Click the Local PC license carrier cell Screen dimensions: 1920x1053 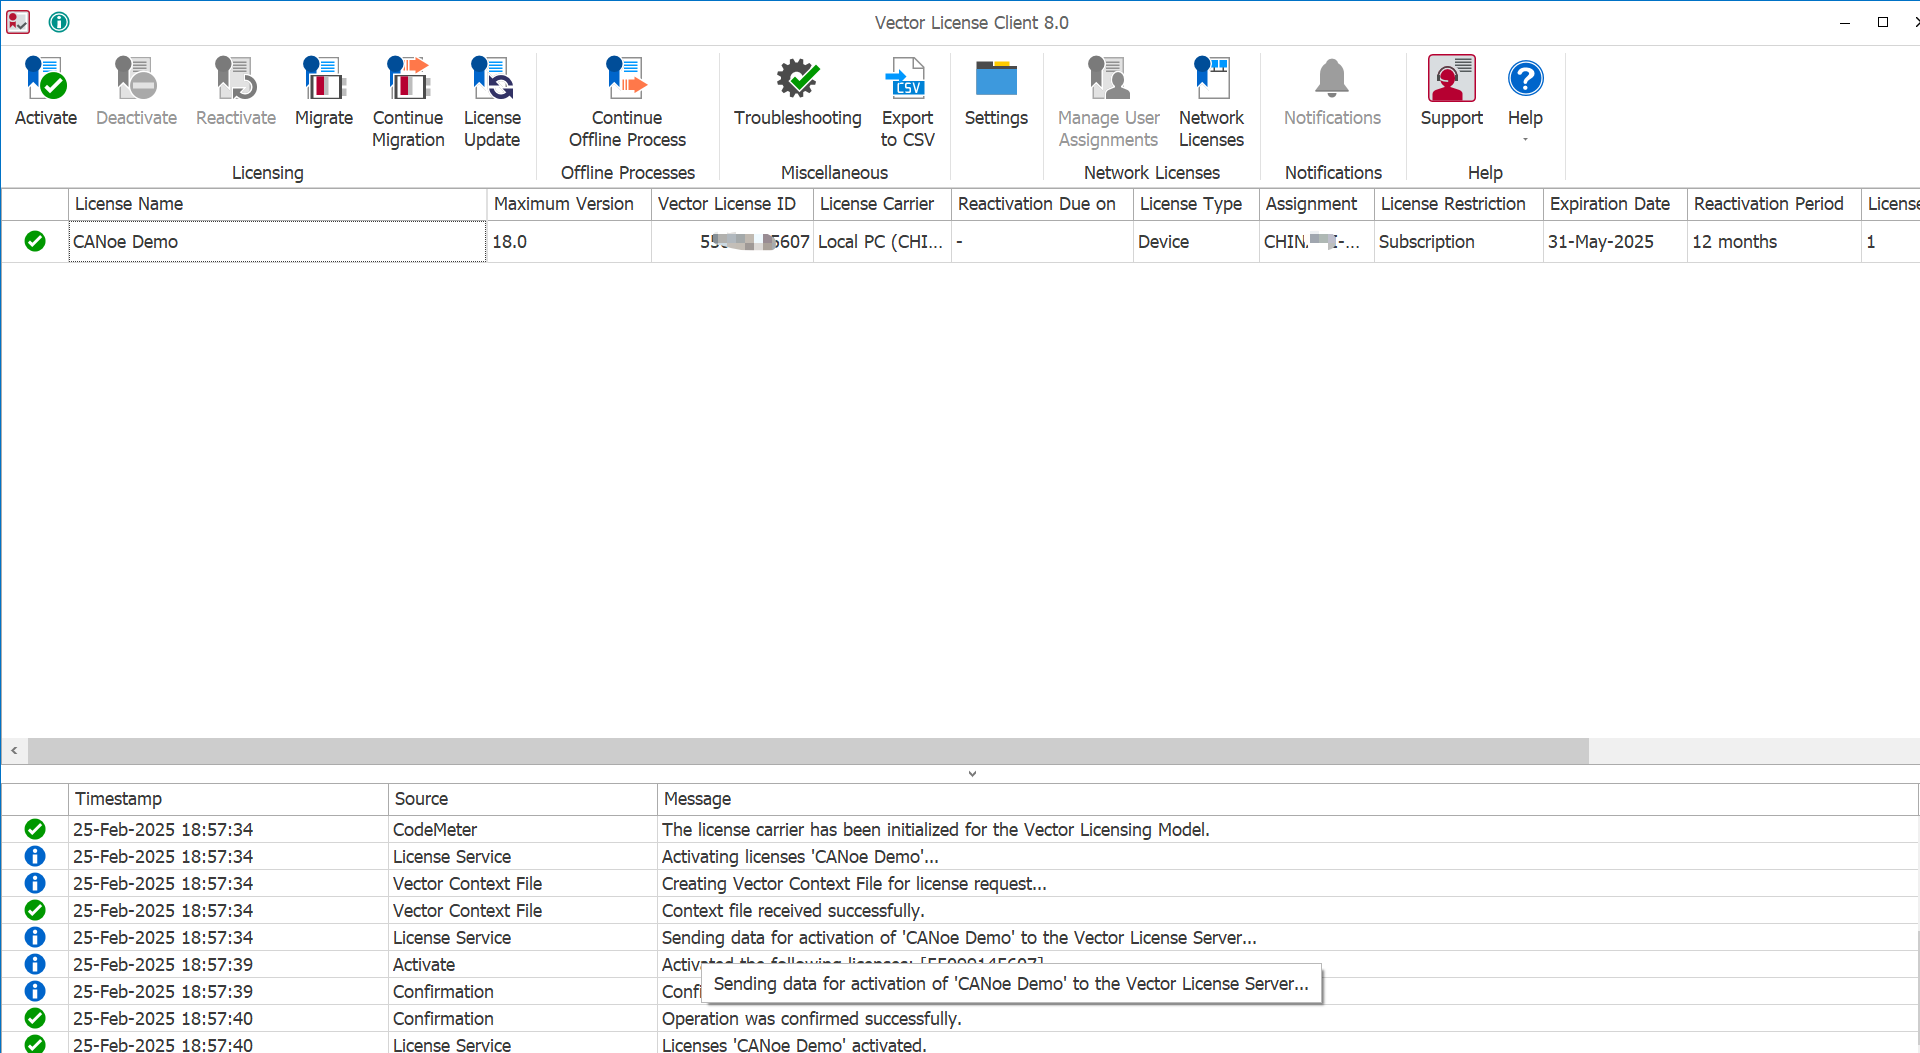(882, 242)
